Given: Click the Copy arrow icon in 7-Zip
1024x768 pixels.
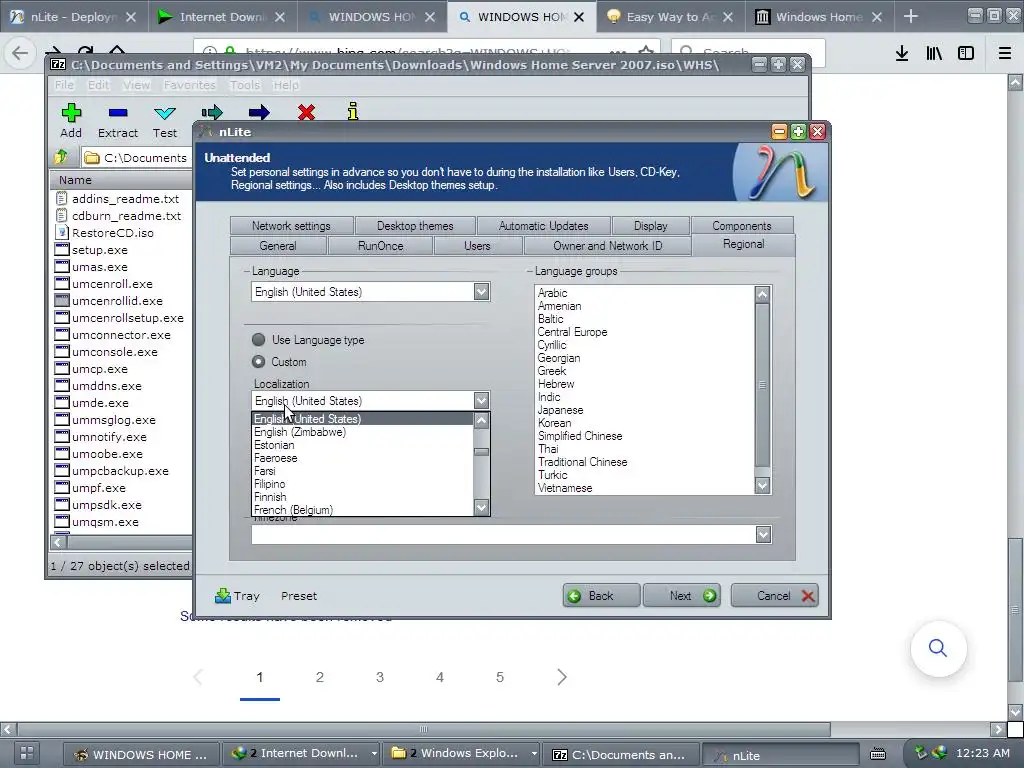Looking at the screenshot, I should pyautogui.click(x=212, y=113).
